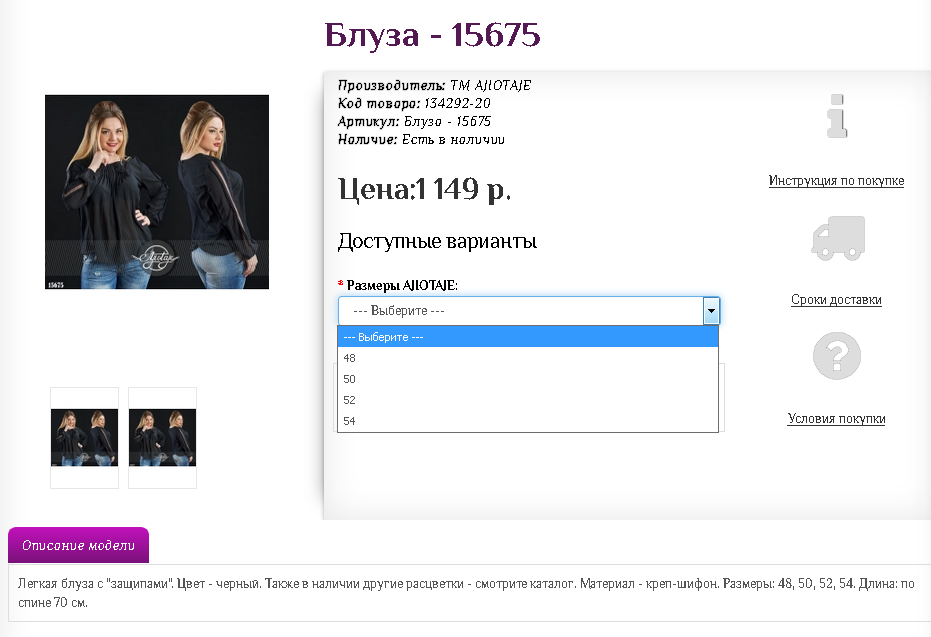
Task: Click the delivery truck icon
Action: coord(836,239)
